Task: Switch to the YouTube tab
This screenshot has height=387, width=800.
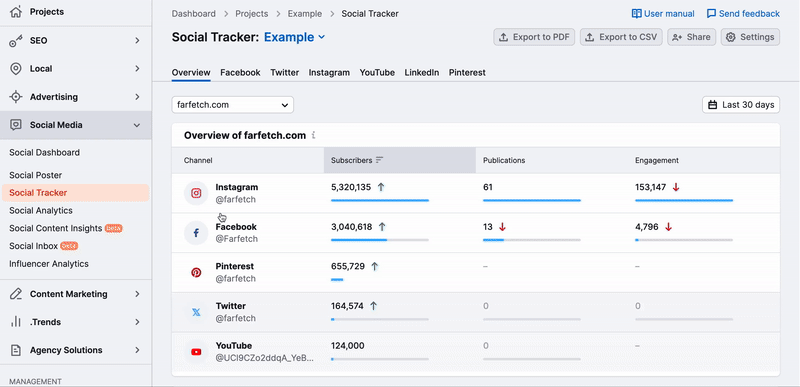Action: pos(377,72)
